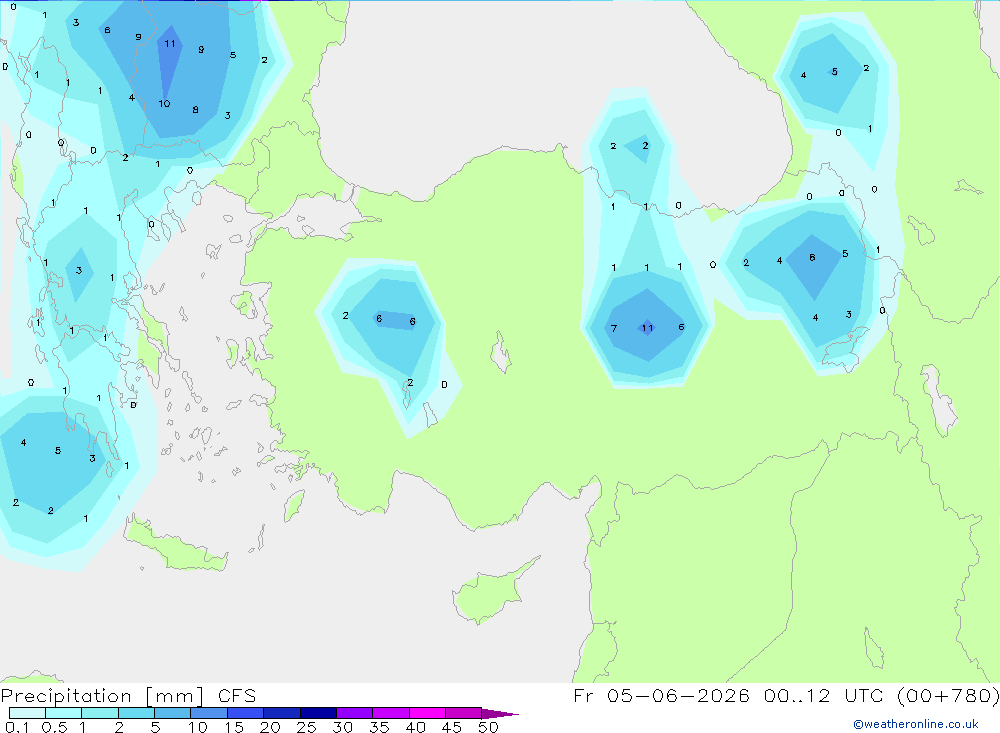Viewport: 1000px width, 733px height.
Task: Select the precipitation value '10' on the map
Action: point(164,103)
